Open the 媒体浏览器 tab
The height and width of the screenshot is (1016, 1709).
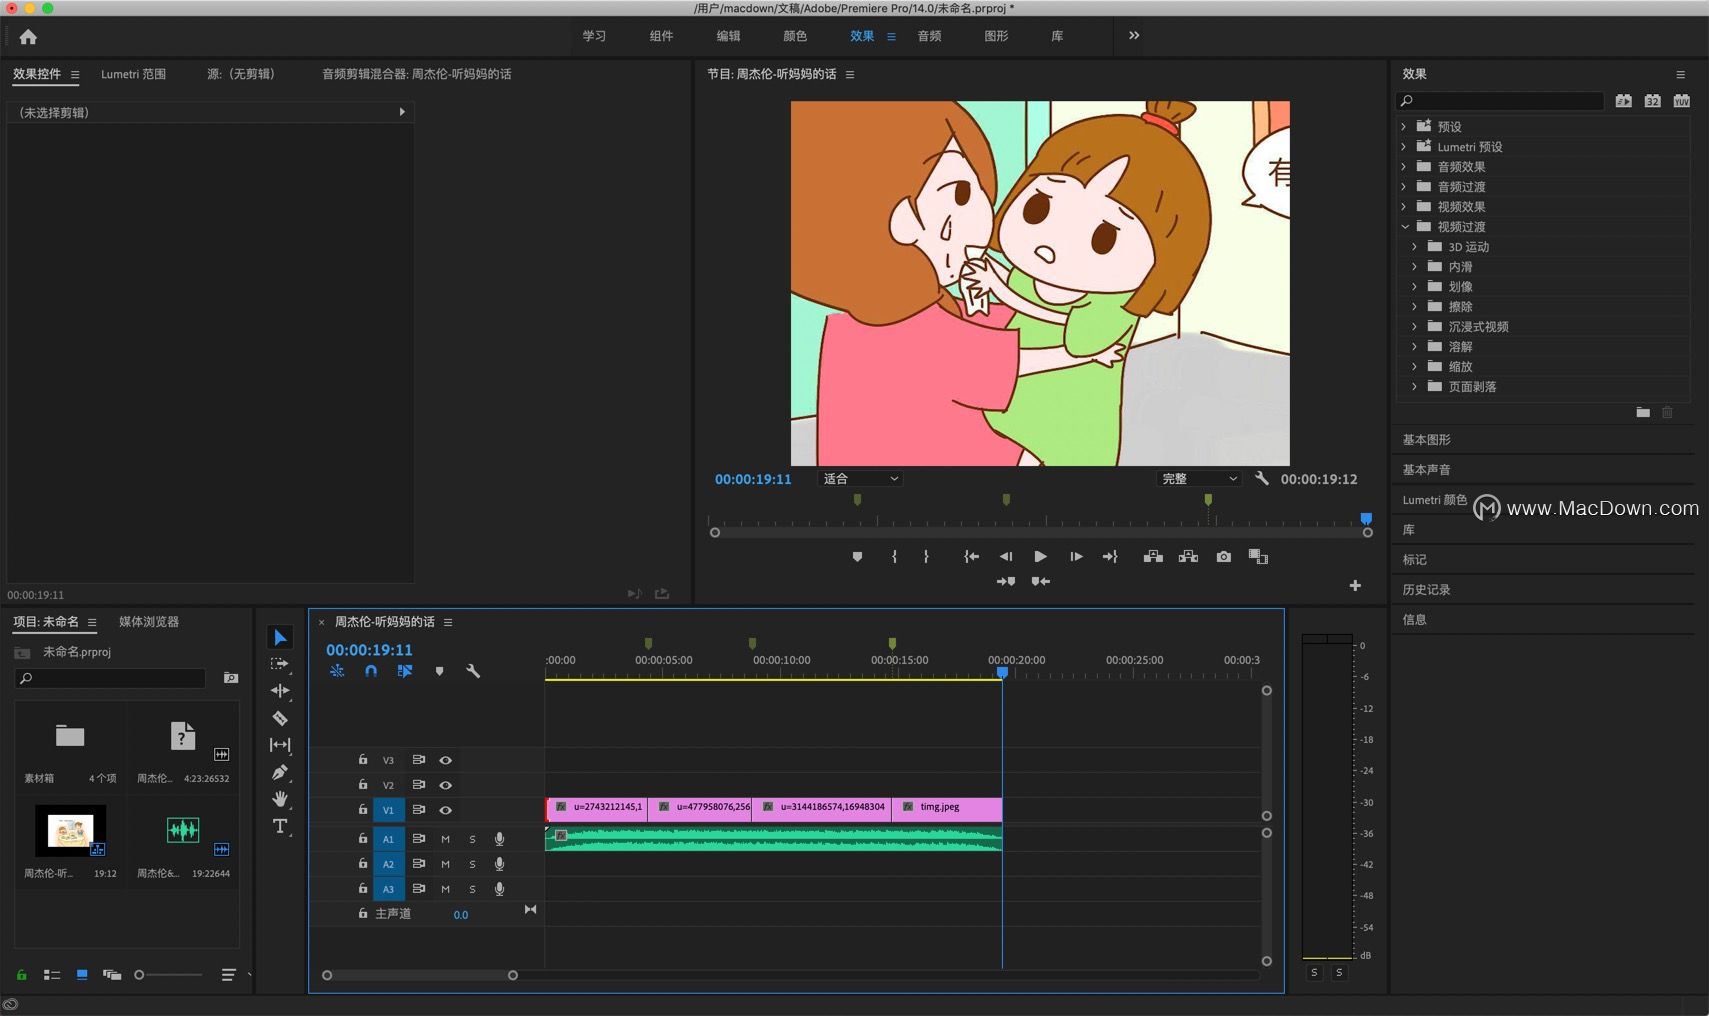pos(149,622)
